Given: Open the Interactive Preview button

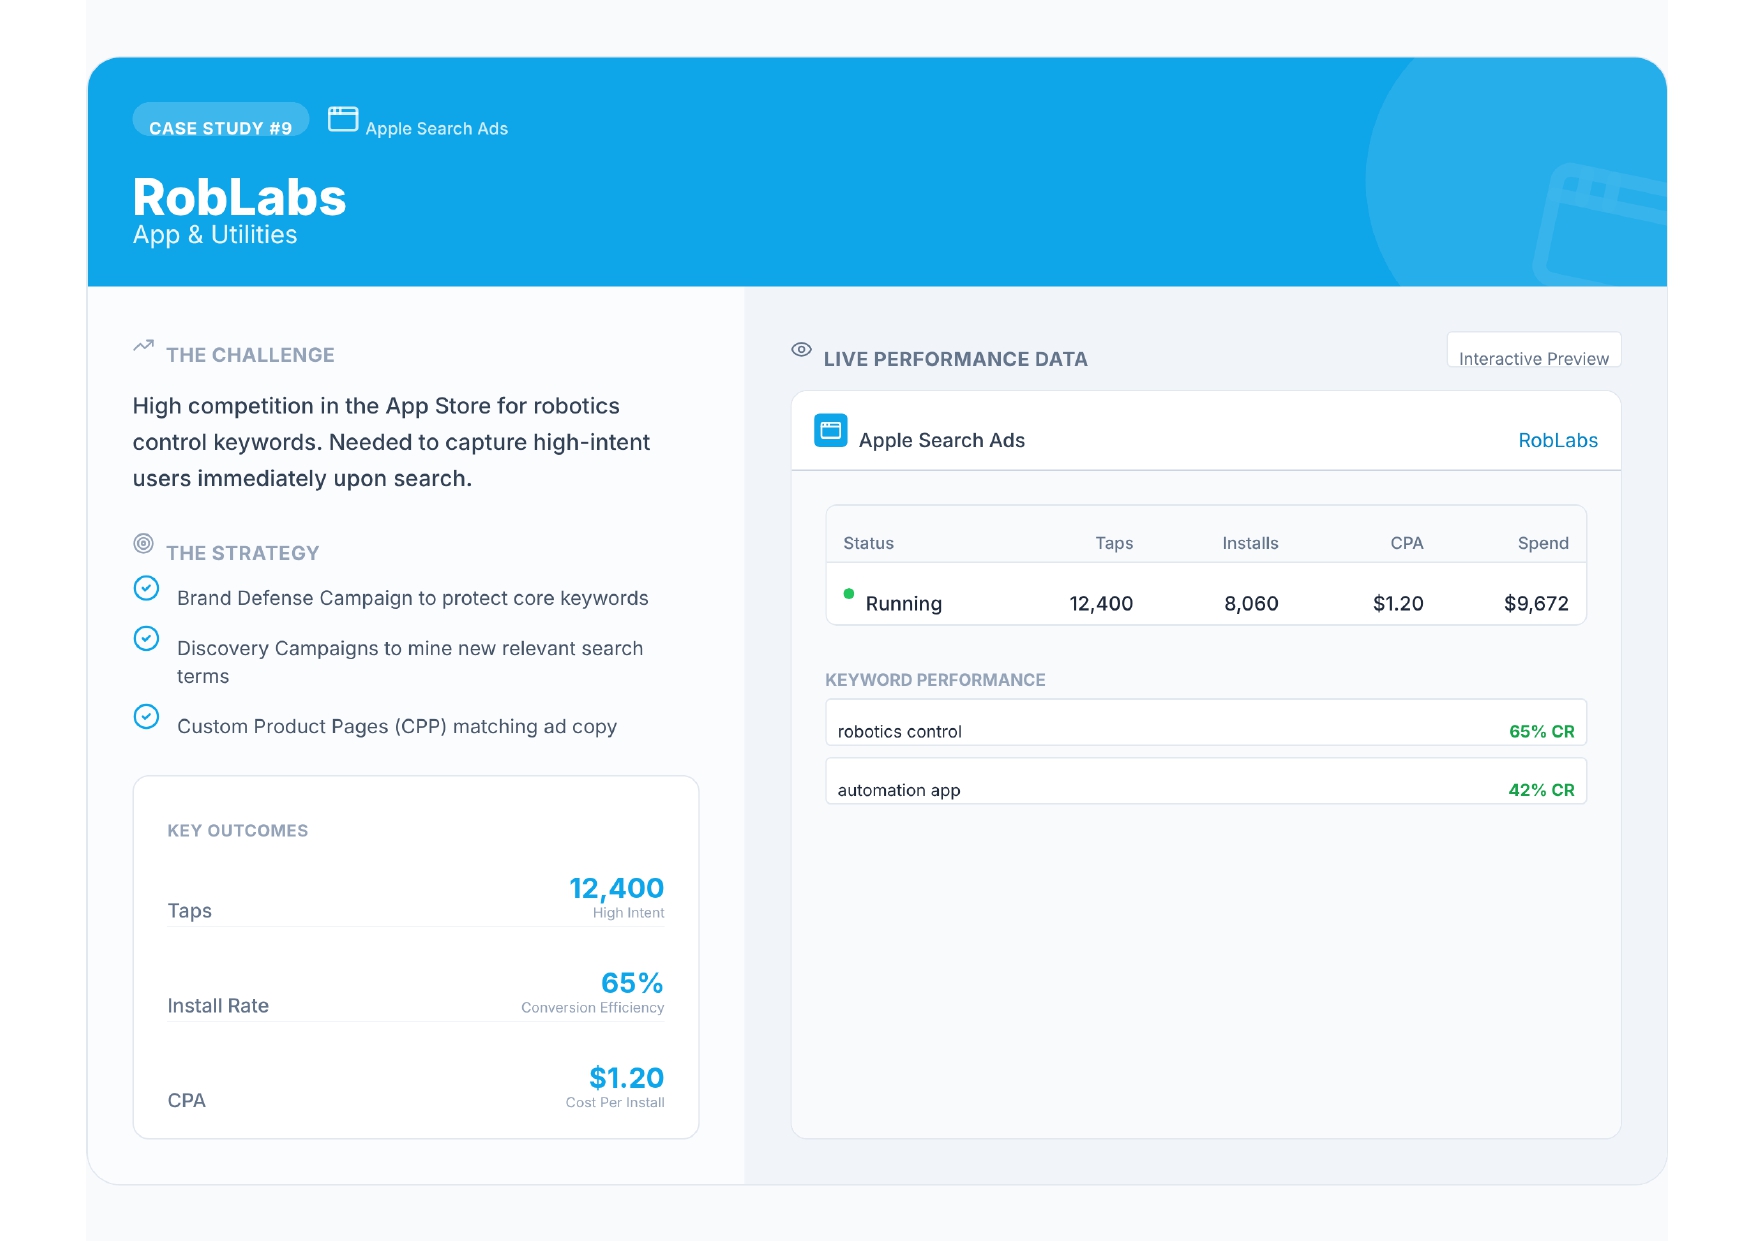Looking at the screenshot, I should click(1534, 350).
